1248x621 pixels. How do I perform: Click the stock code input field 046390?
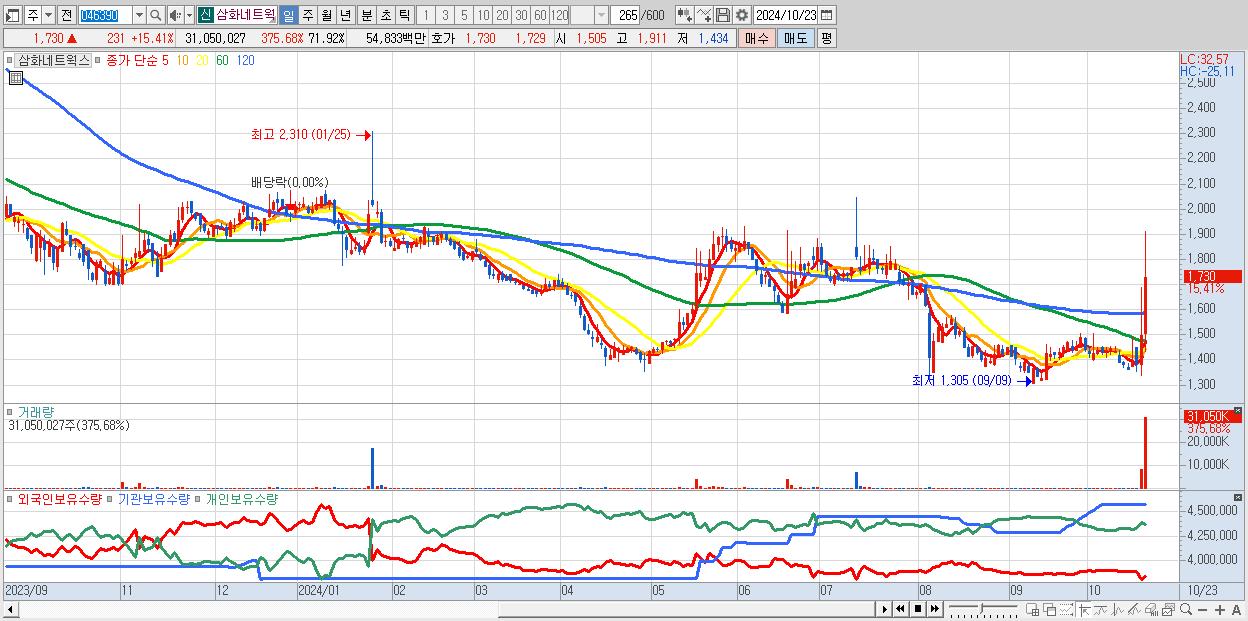(104, 15)
